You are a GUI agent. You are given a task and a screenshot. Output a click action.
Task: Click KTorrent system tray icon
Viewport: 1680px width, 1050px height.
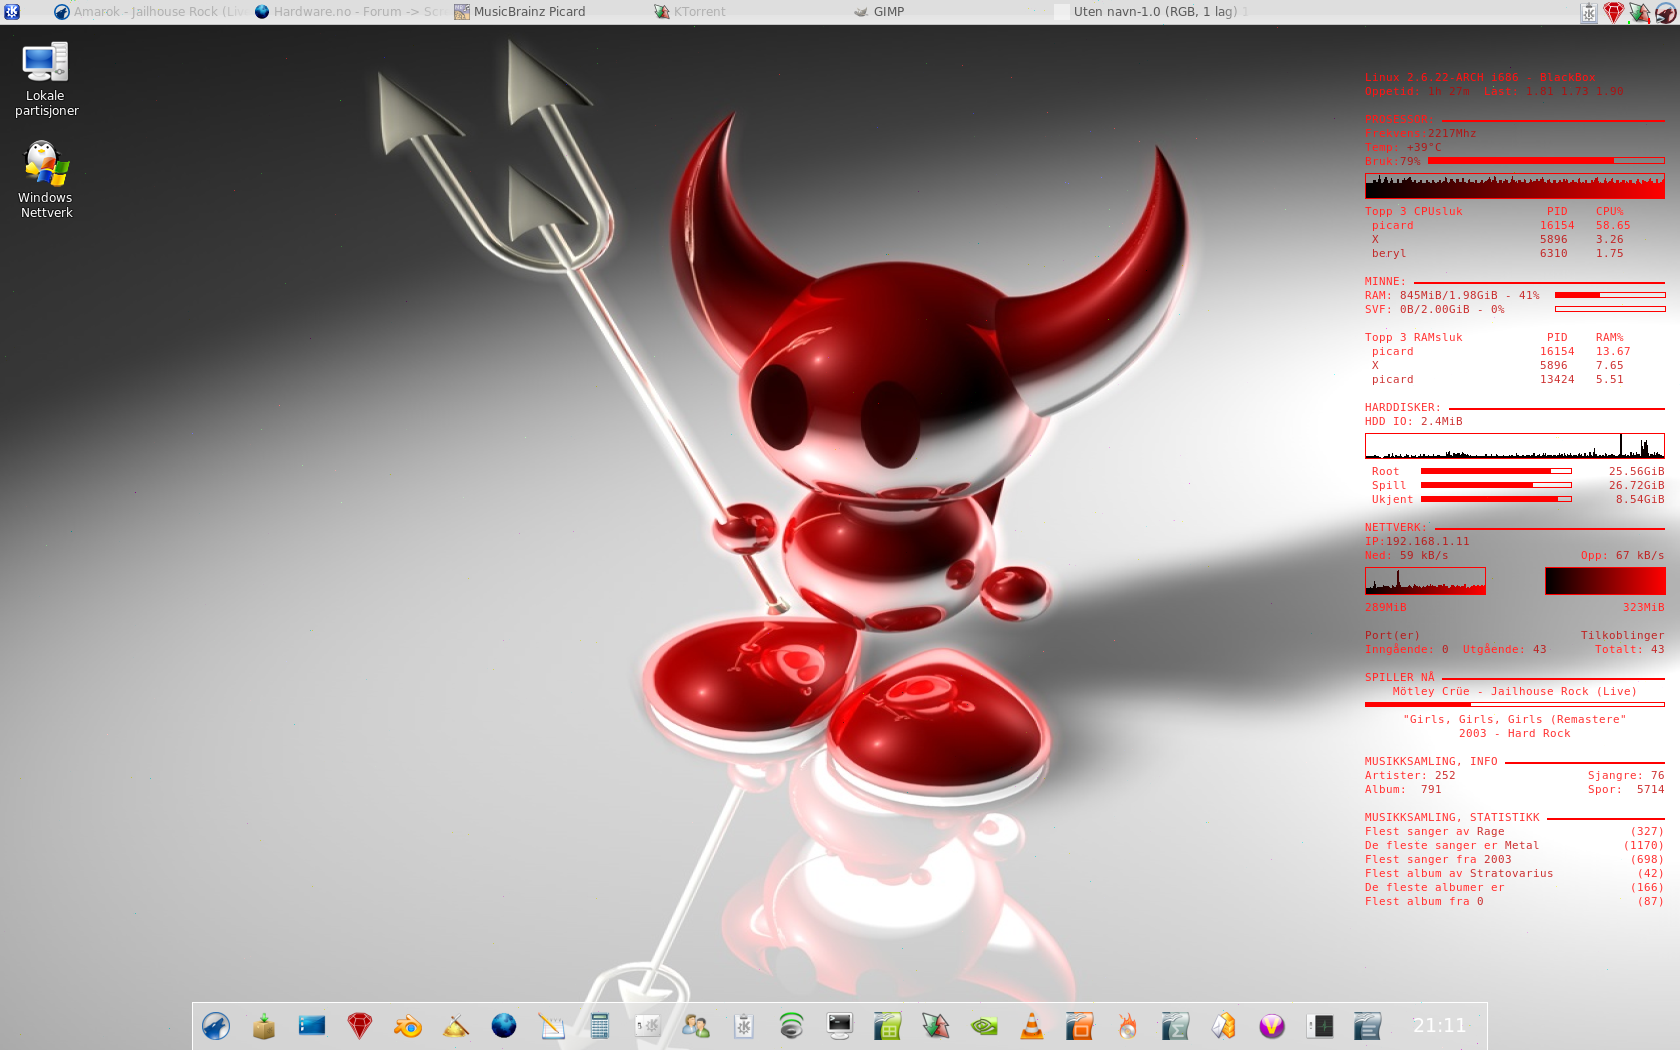click(x=1639, y=12)
